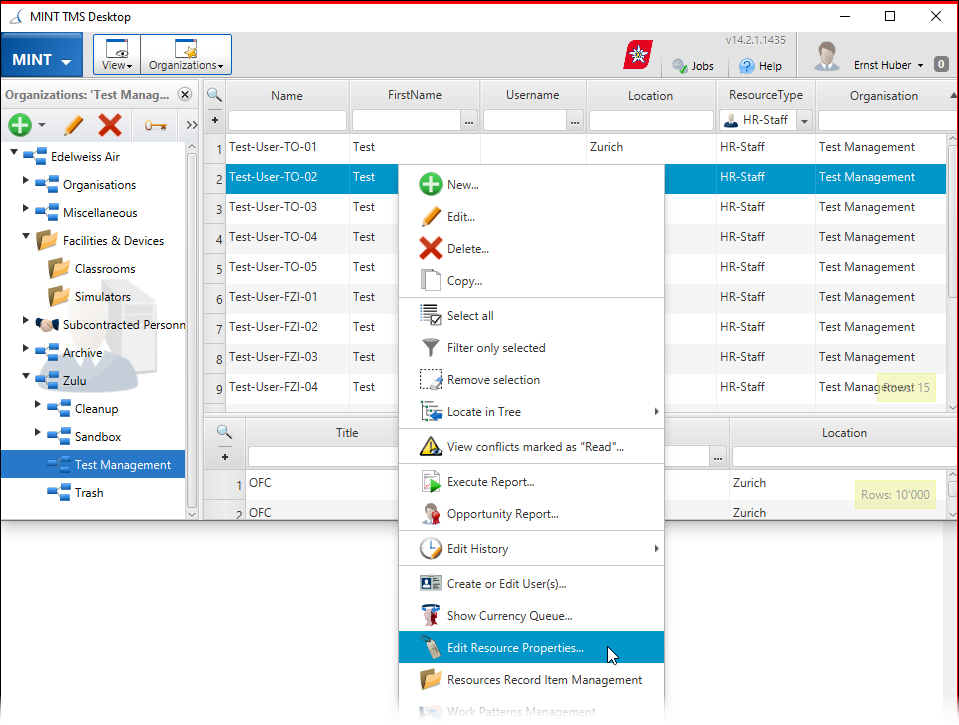
Task: Click the Location filter input in upper grid
Action: click(651, 120)
